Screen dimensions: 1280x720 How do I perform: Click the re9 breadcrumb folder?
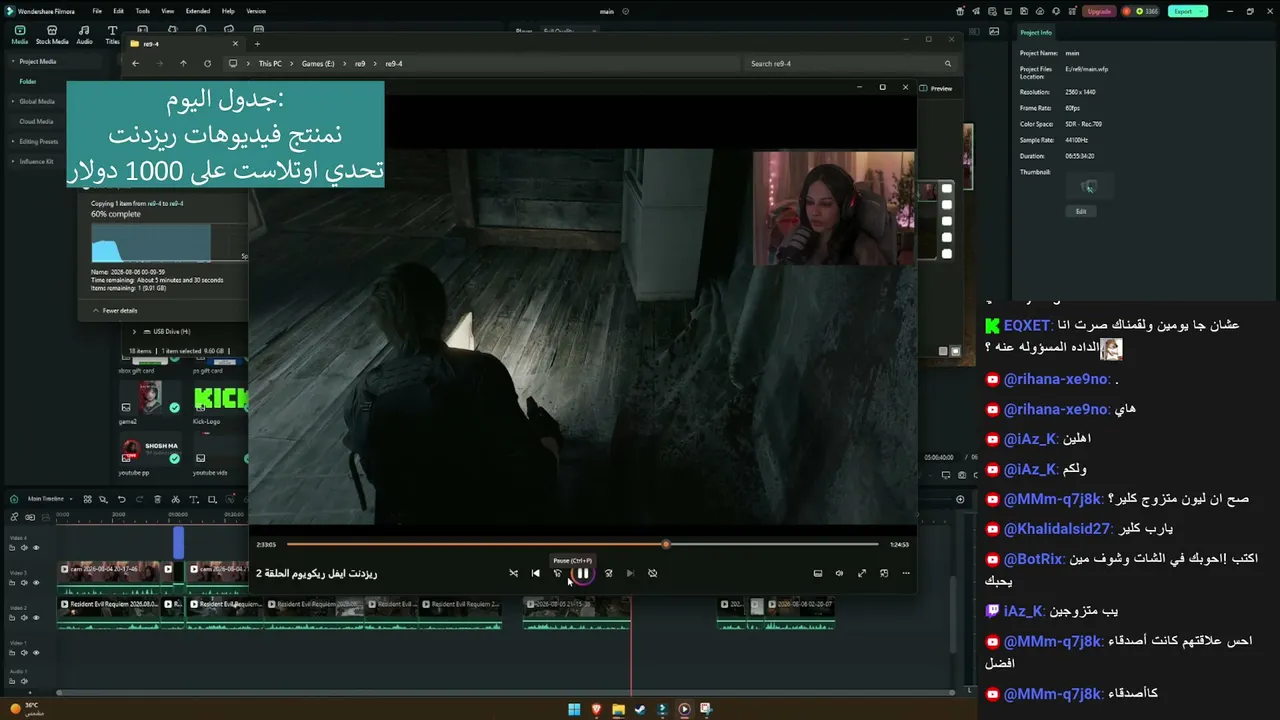tap(360, 64)
